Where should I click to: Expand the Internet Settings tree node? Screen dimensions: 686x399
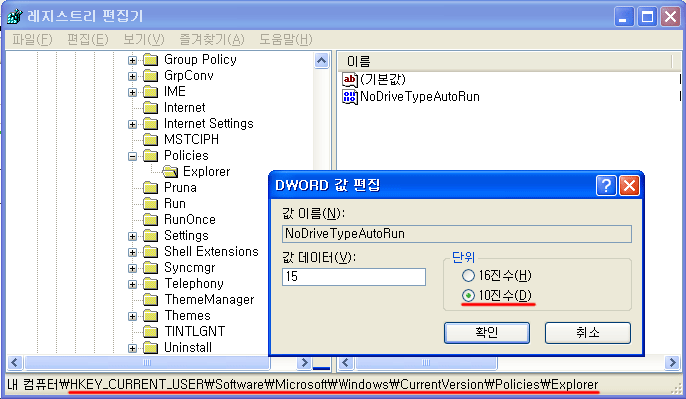click(132, 124)
